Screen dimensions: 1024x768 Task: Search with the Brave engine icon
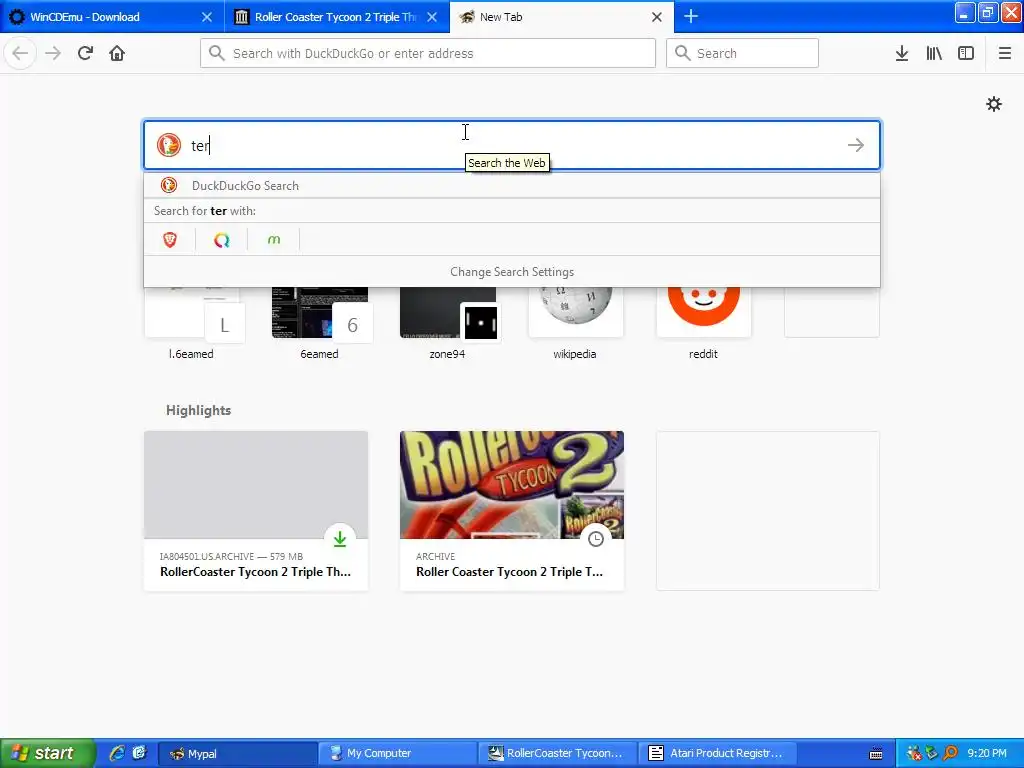pos(170,240)
